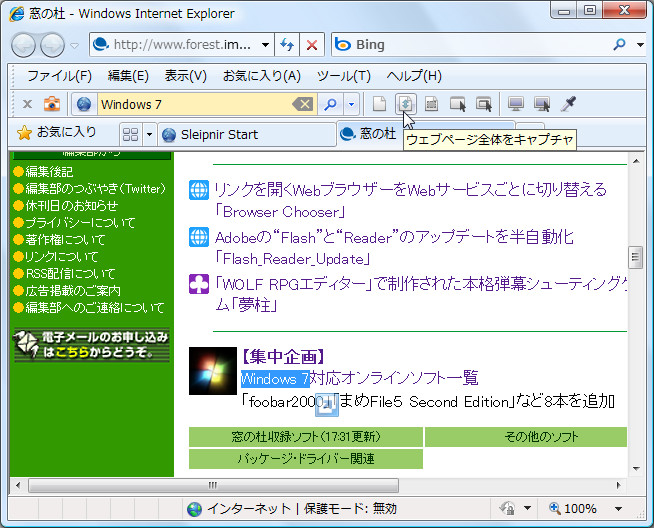This screenshot has width=654, height=528.
Task: Select the その他のソフト tab
Action: 526,437
